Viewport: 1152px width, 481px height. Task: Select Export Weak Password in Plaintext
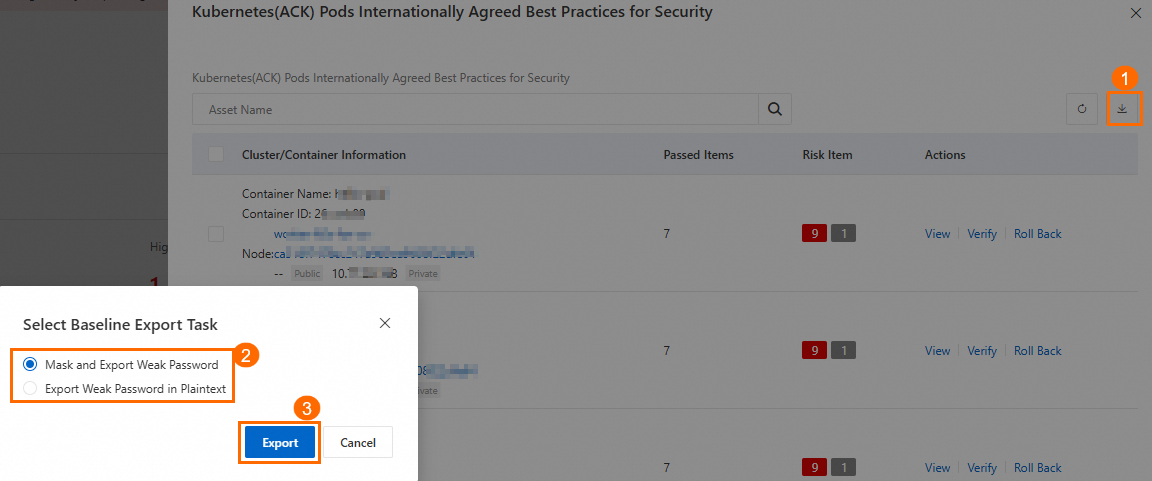pyautogui.click(x=31, y=388)
